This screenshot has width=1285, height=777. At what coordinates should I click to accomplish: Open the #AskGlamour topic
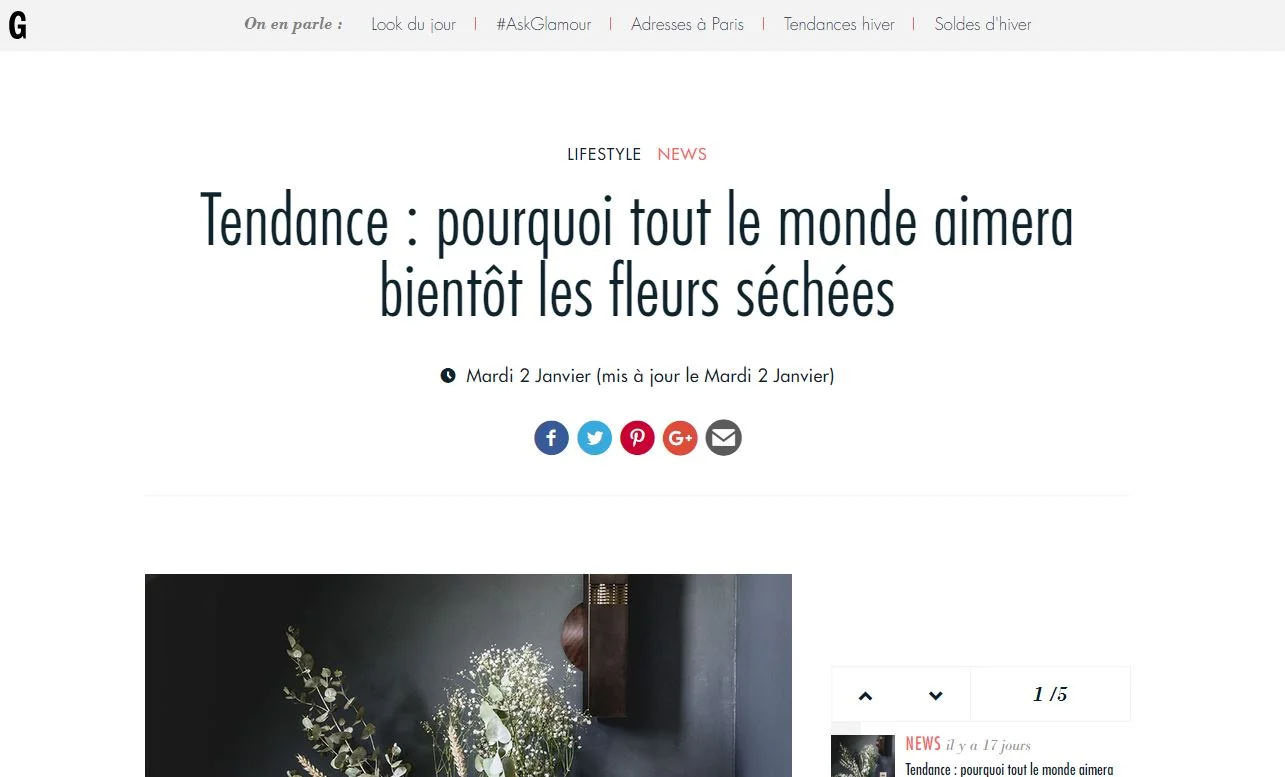point(543,24)
